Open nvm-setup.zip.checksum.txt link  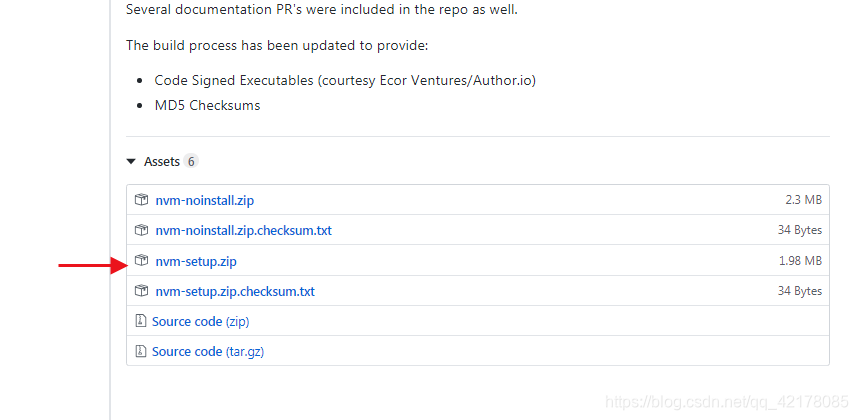point(235,291)
